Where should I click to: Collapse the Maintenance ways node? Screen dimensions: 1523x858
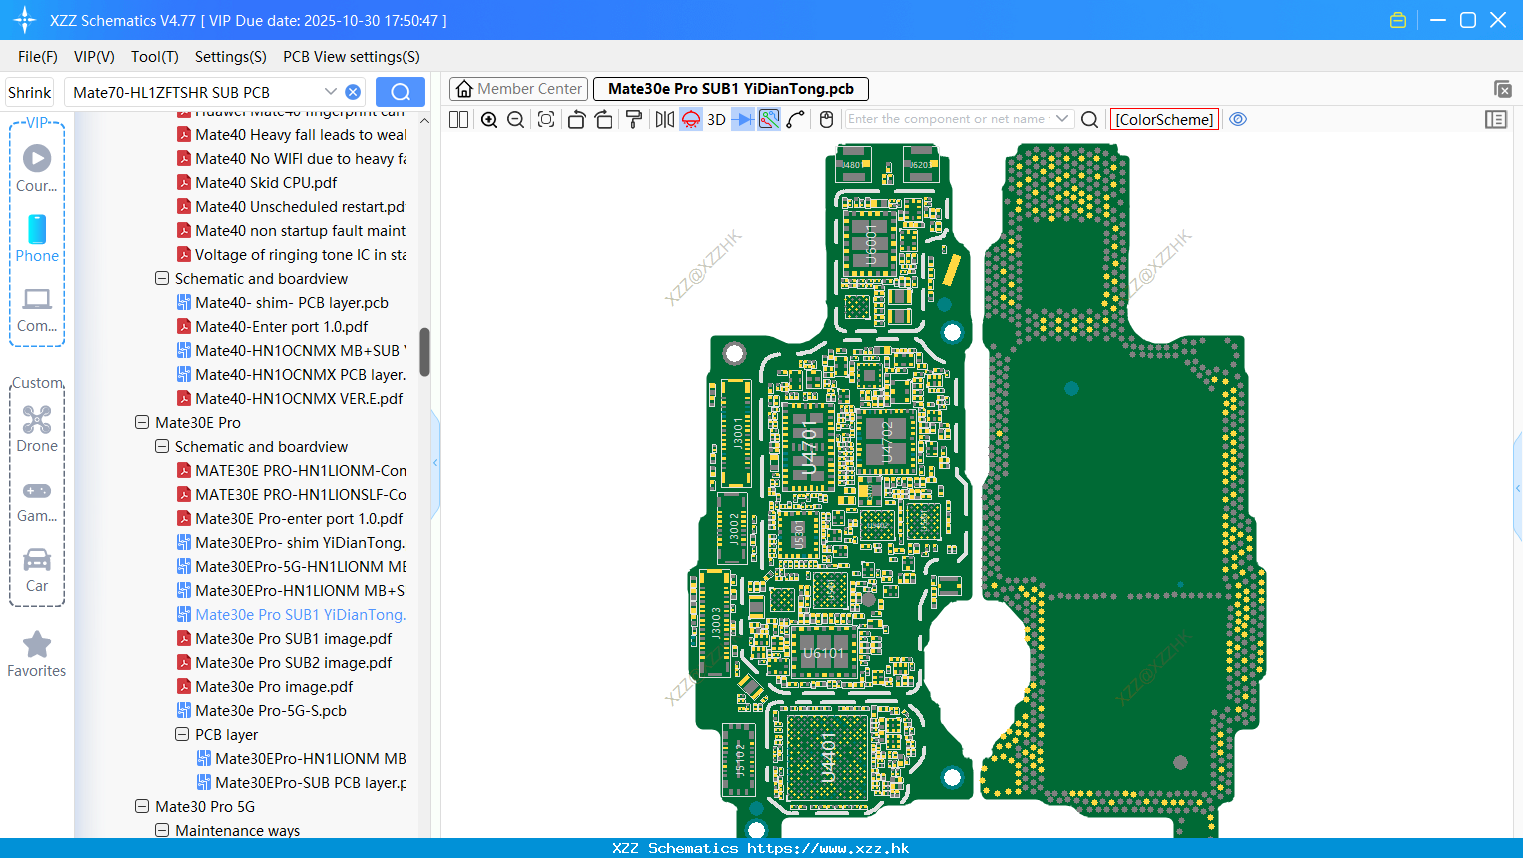[x=162, y=830]
